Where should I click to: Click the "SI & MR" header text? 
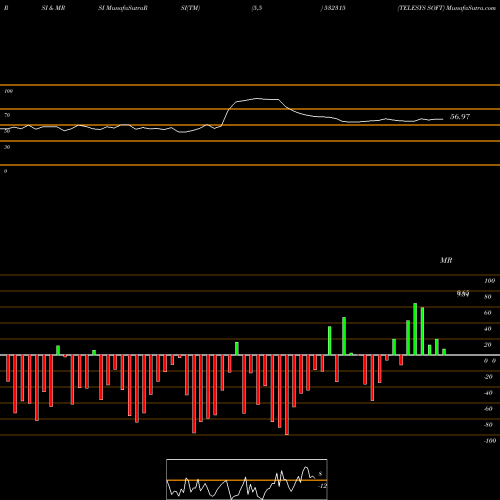pyautogui.click(x=53, y=8)
